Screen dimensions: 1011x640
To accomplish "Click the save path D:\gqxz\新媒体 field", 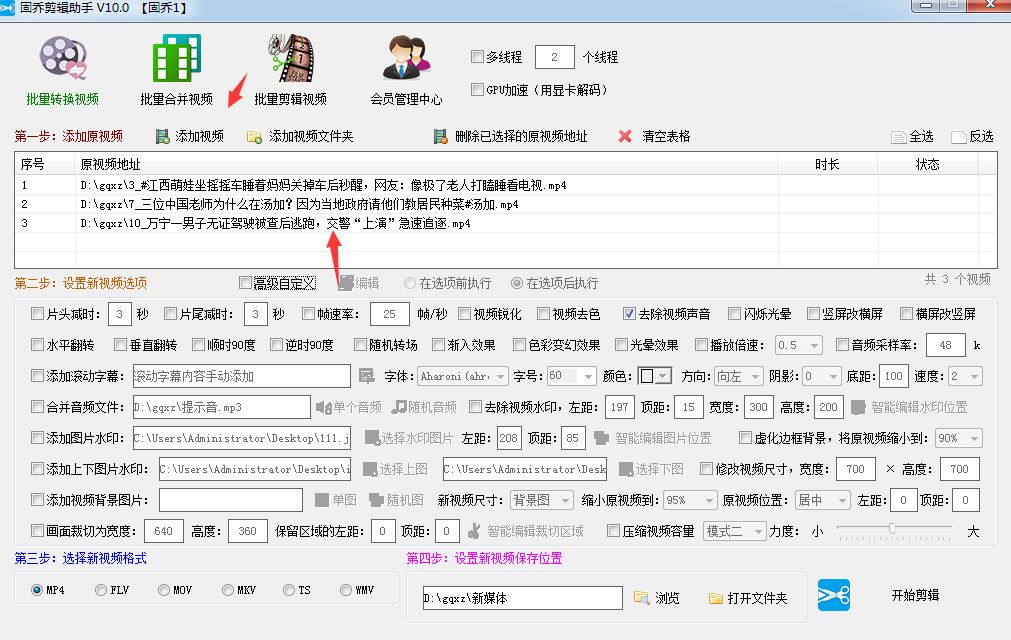I will tap(523, 598).
